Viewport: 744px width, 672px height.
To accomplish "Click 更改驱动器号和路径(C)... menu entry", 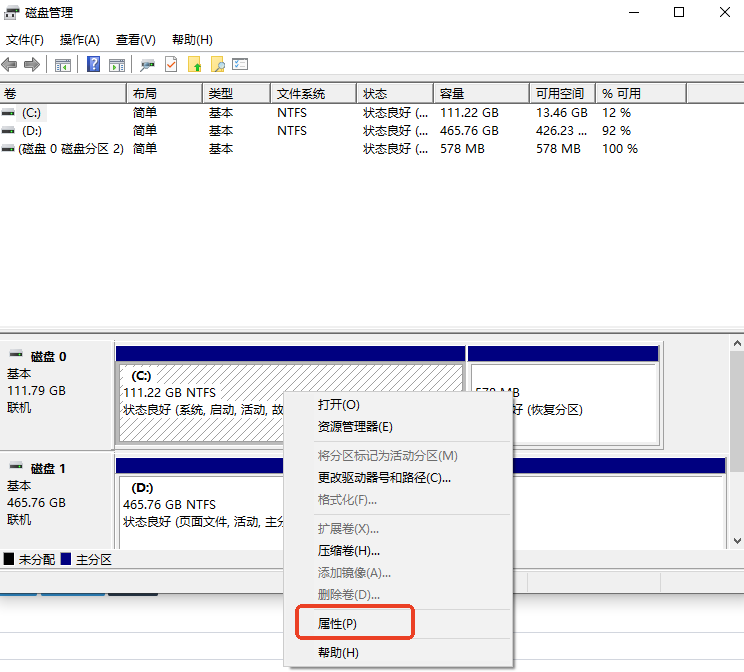I will pyautogui.click(x=384, y=478).
